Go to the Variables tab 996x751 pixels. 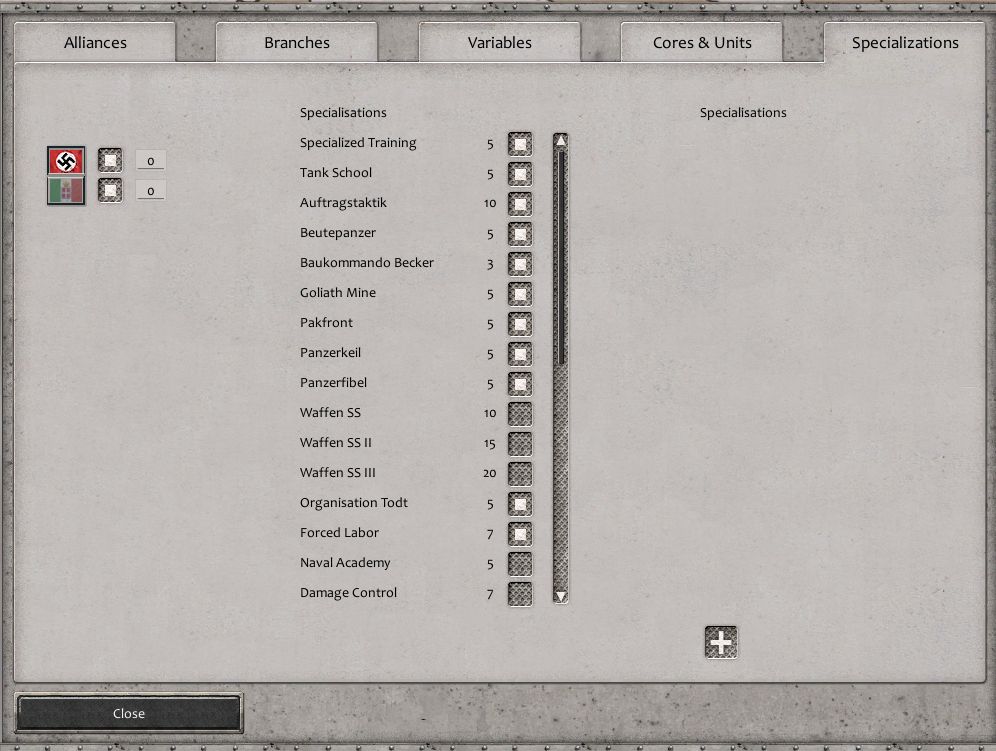499,43
